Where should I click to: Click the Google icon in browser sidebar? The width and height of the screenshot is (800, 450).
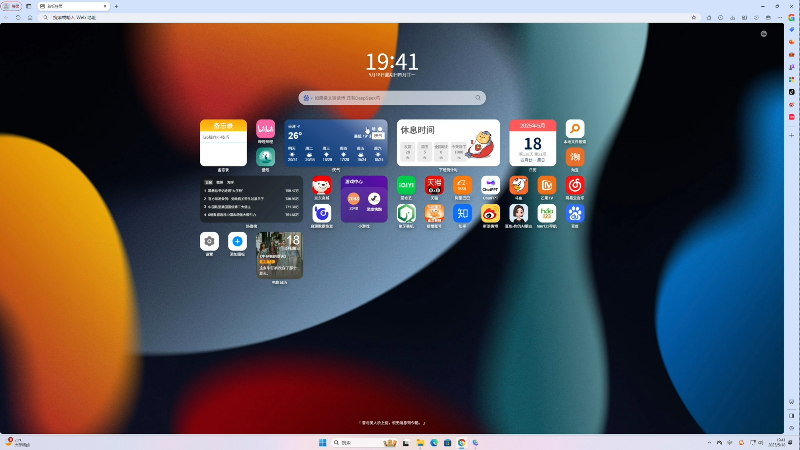point(791,17)
